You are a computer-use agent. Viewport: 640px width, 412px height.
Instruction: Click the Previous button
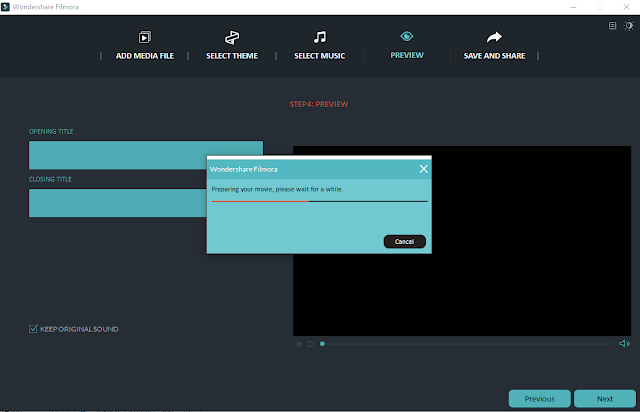540,399
